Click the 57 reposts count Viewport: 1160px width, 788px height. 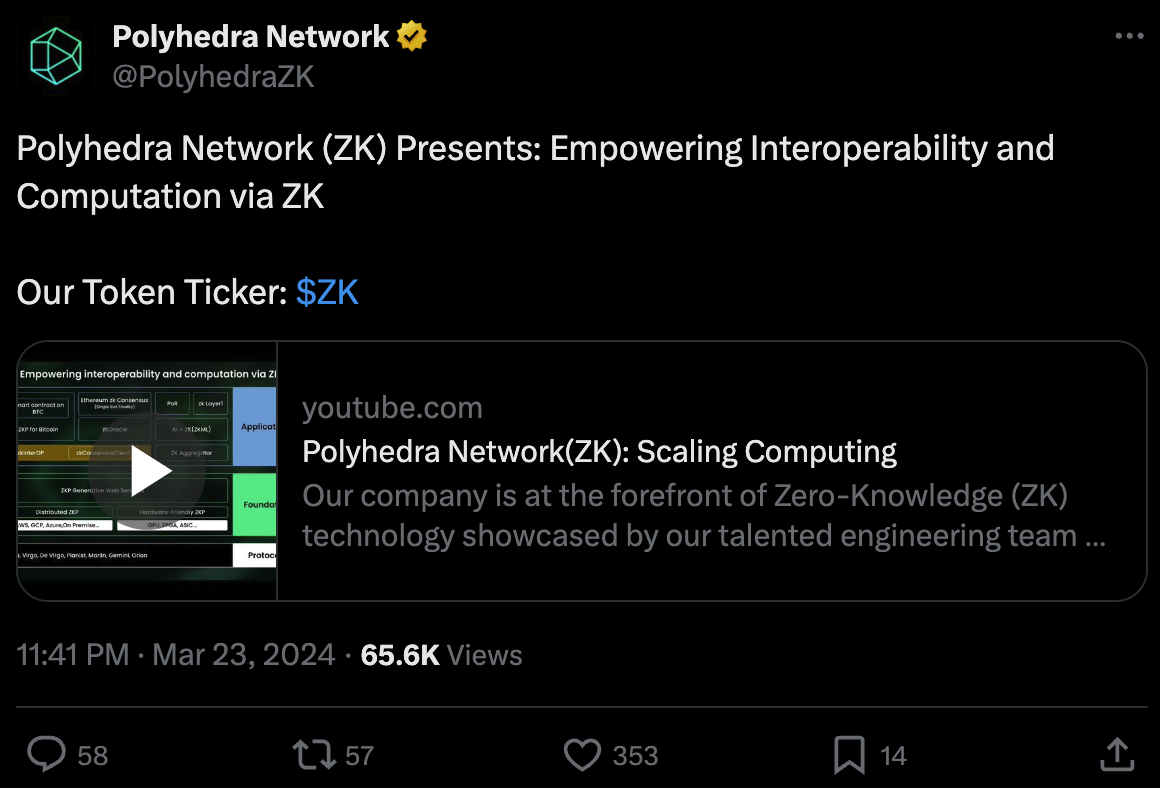359,755
